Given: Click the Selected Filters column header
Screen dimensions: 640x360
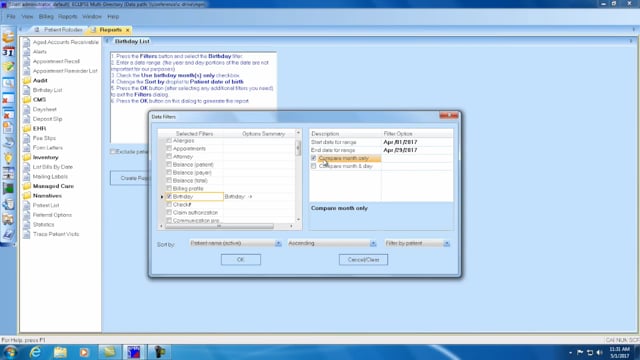Looking at the screenshot, I should tap(194, 134).
